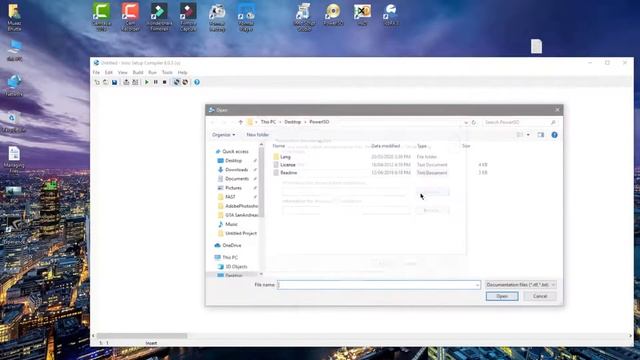Select the Recycle Bin desktop icon
Image resolution: width=640 pixels, height=360 pixels.
click(13, 122)
